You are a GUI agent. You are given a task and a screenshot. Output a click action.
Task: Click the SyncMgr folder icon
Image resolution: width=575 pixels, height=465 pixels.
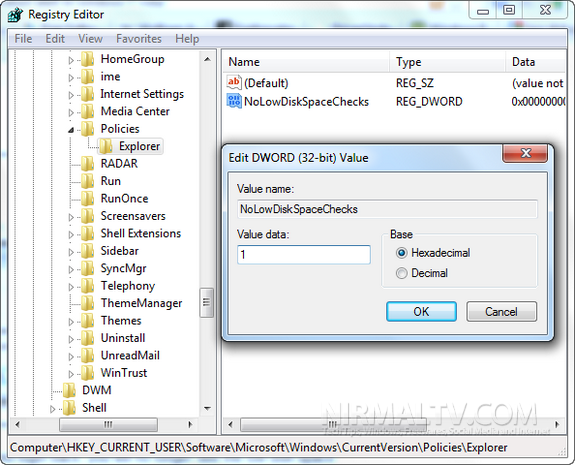[x=88, y=268]
